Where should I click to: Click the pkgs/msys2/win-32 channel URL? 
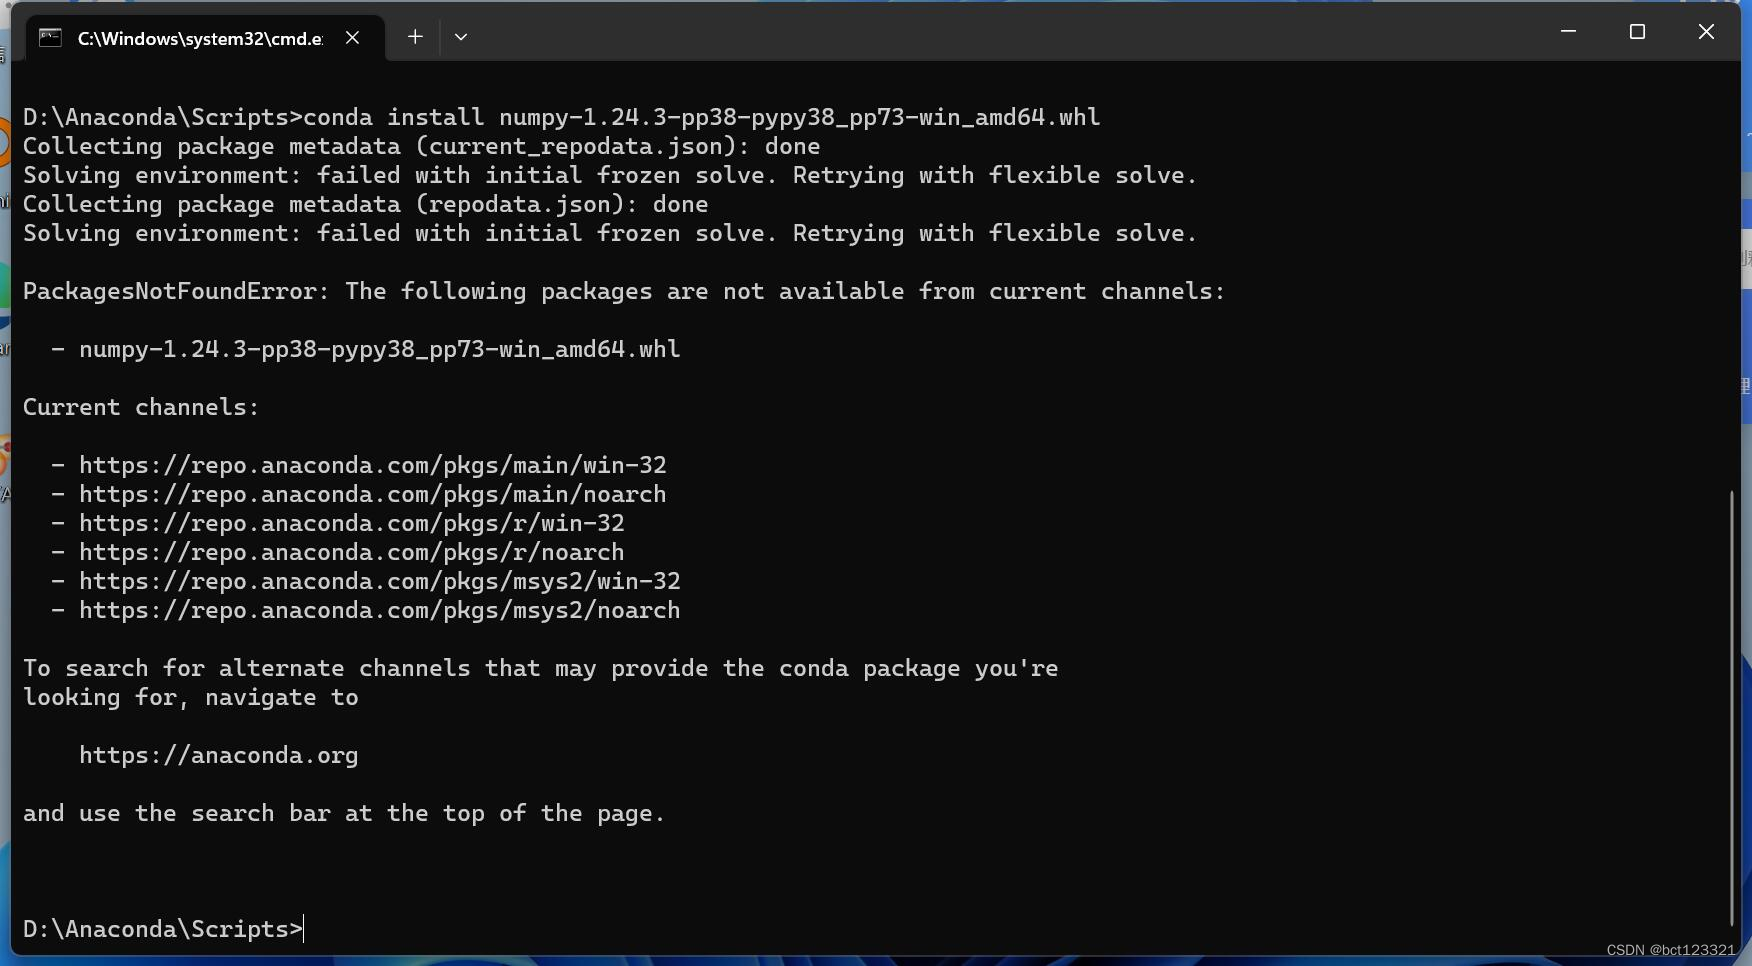click(x=380, y=580)
